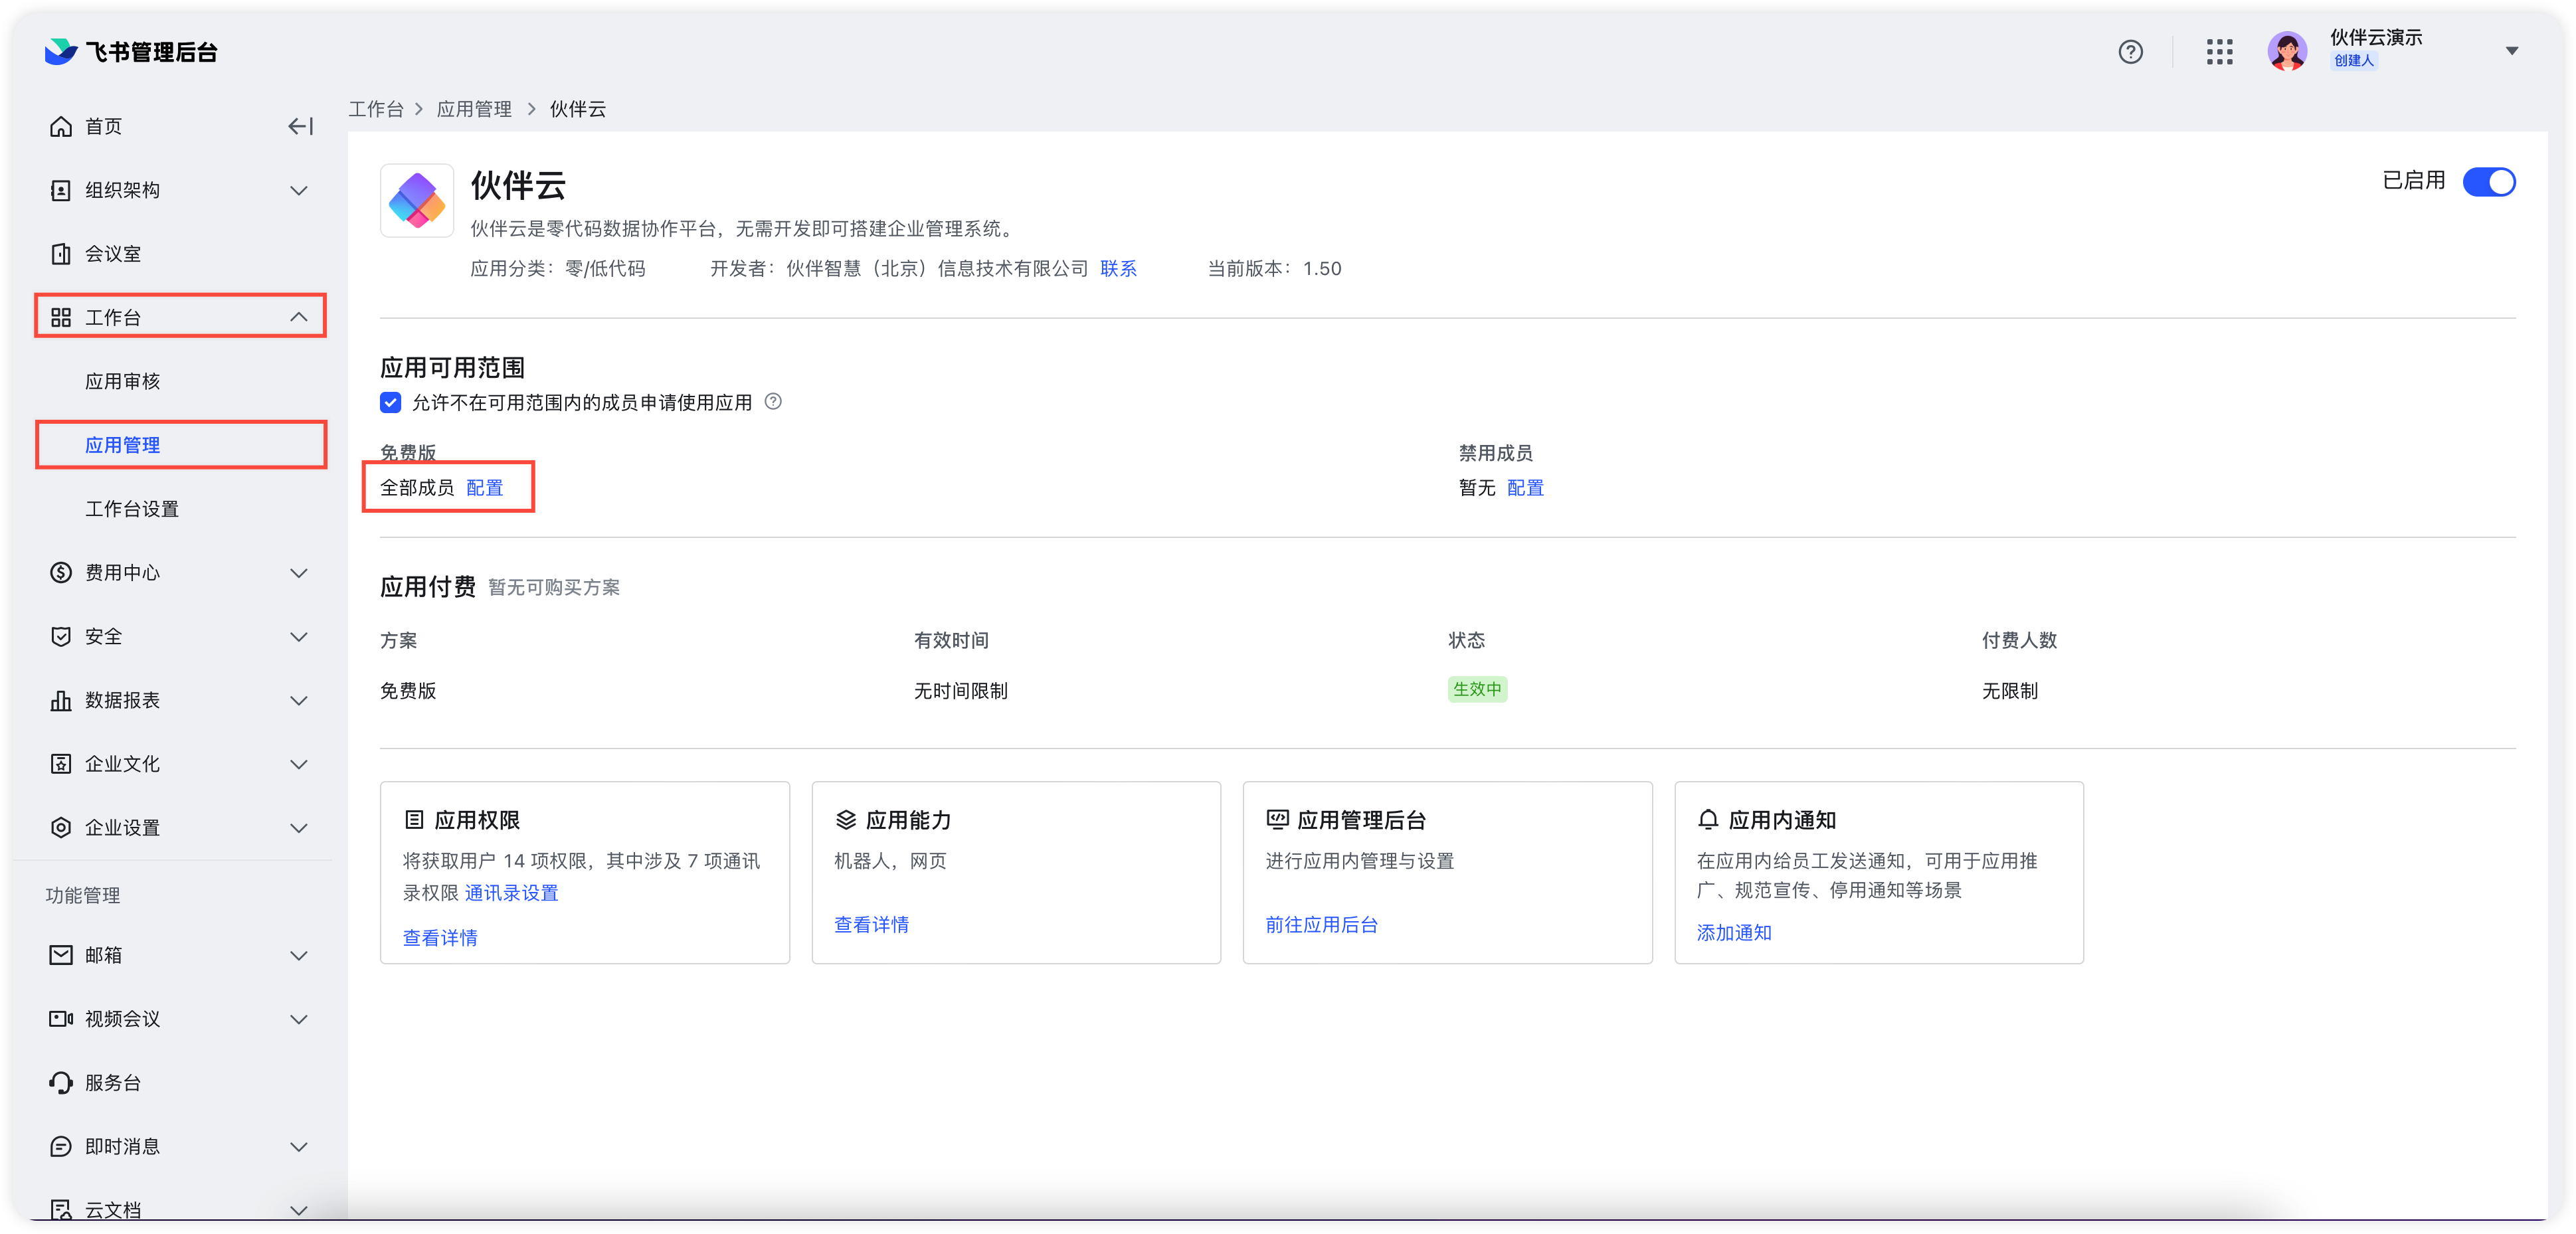Click the 邮箱 envelope icon

point(61,955)
